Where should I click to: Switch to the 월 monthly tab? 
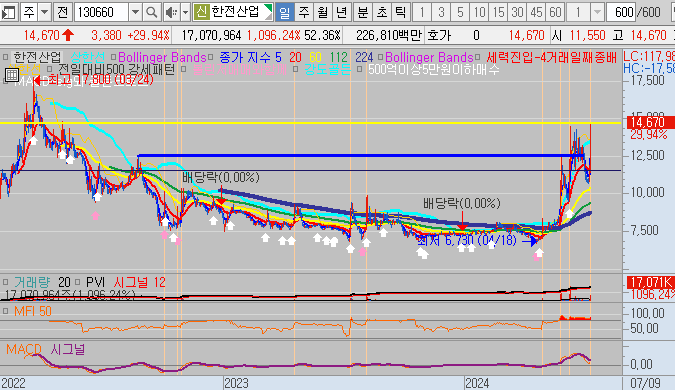[322, 12]
